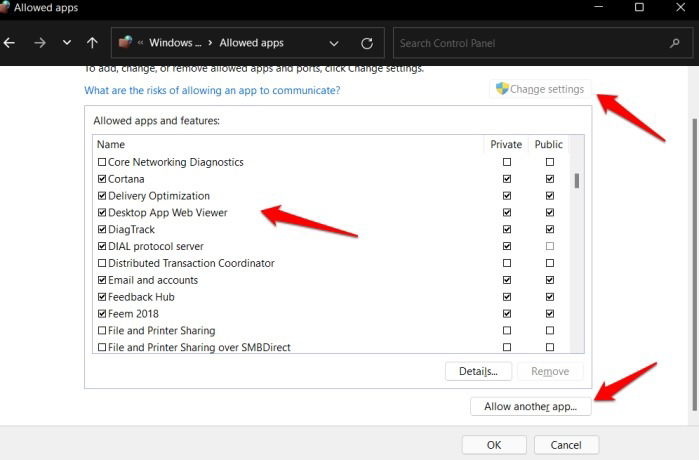Confirm changes with OK button

pyautogui.click(x=494, y=445)
